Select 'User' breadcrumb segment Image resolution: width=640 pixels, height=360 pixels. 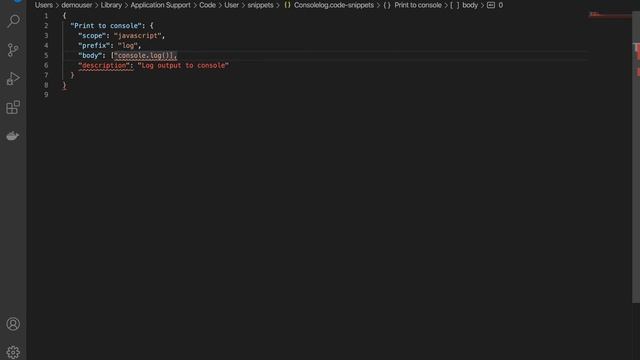[231, 5]
